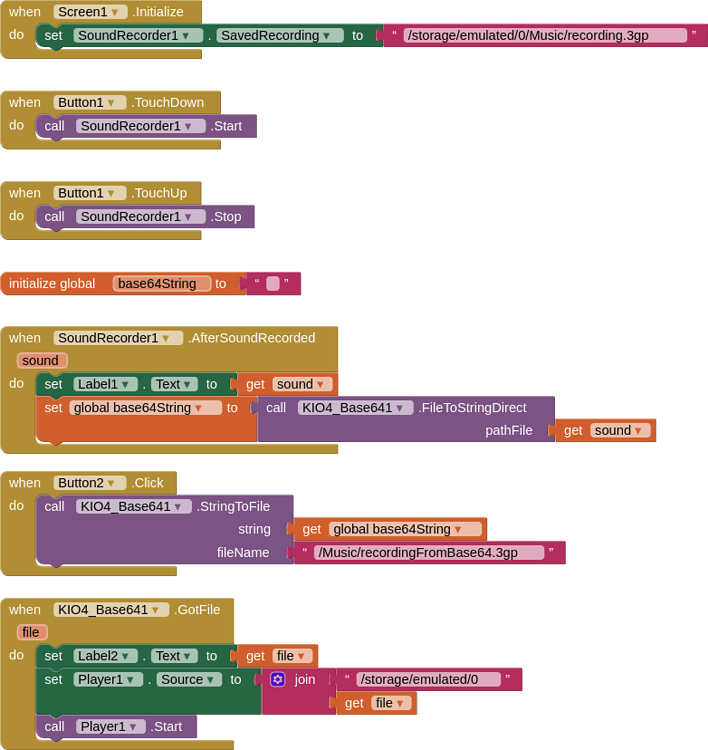The height and width of the screenshot is (750, 708).
Task: Select the '.AfterSoundRecorded' event label
Action: [x=251, y=338]
